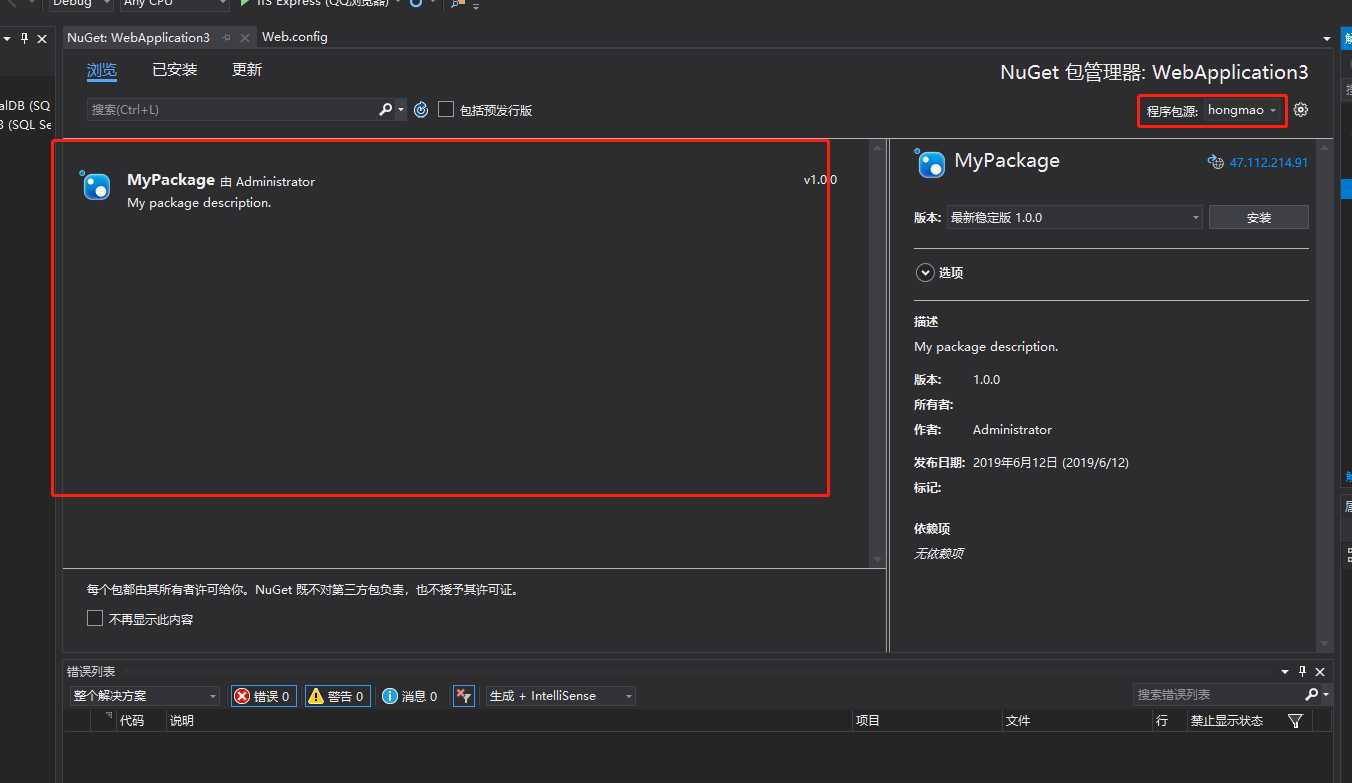Select MyPackage name in the package list
Image resolution: width=1352 pixels, height=783 pixels.
point(171,180)
